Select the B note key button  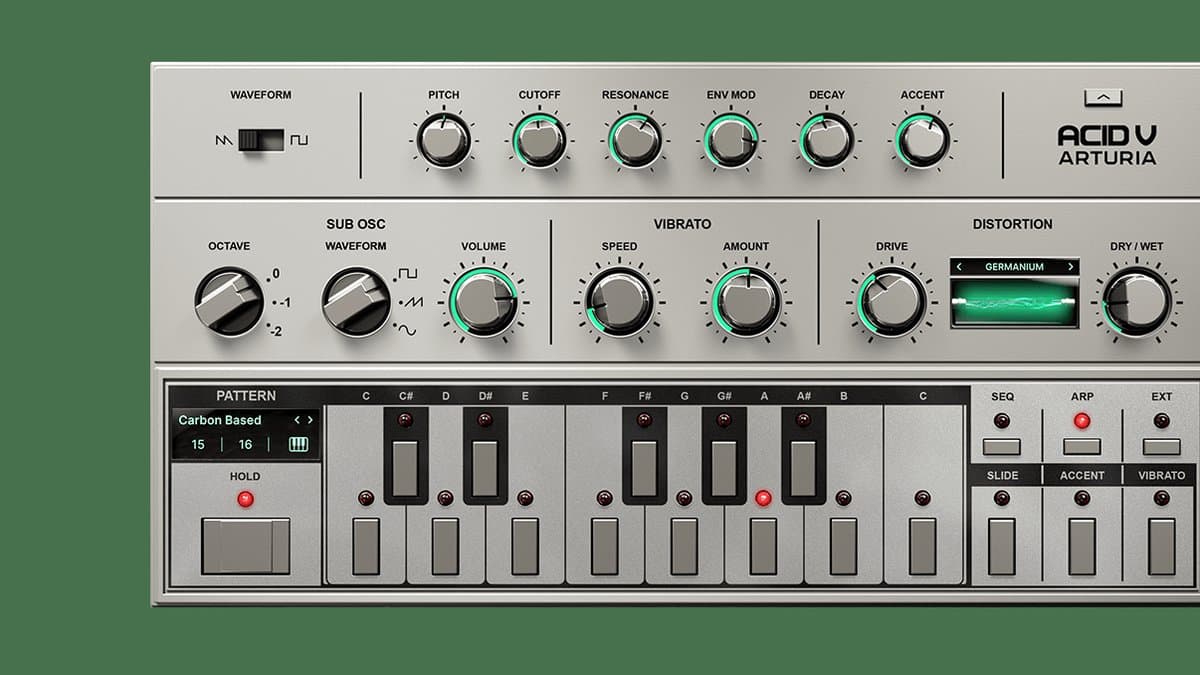(843, 546)
